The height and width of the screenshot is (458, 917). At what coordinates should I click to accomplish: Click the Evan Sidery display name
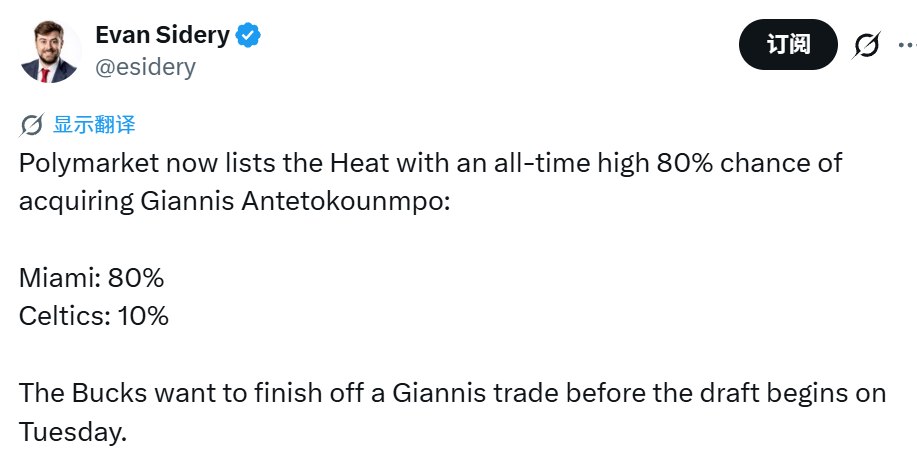(x=163, y=35)
